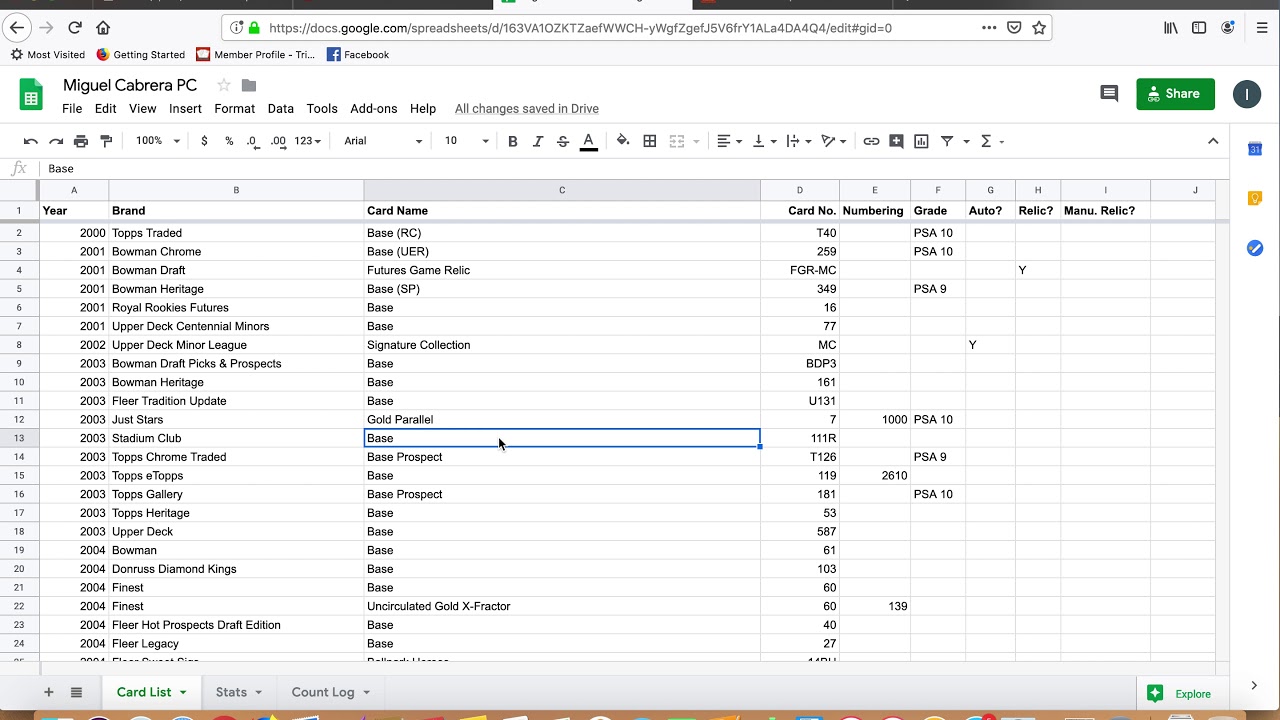Click the Insert link icon
Screen dimensions: 1280x720
871,141
